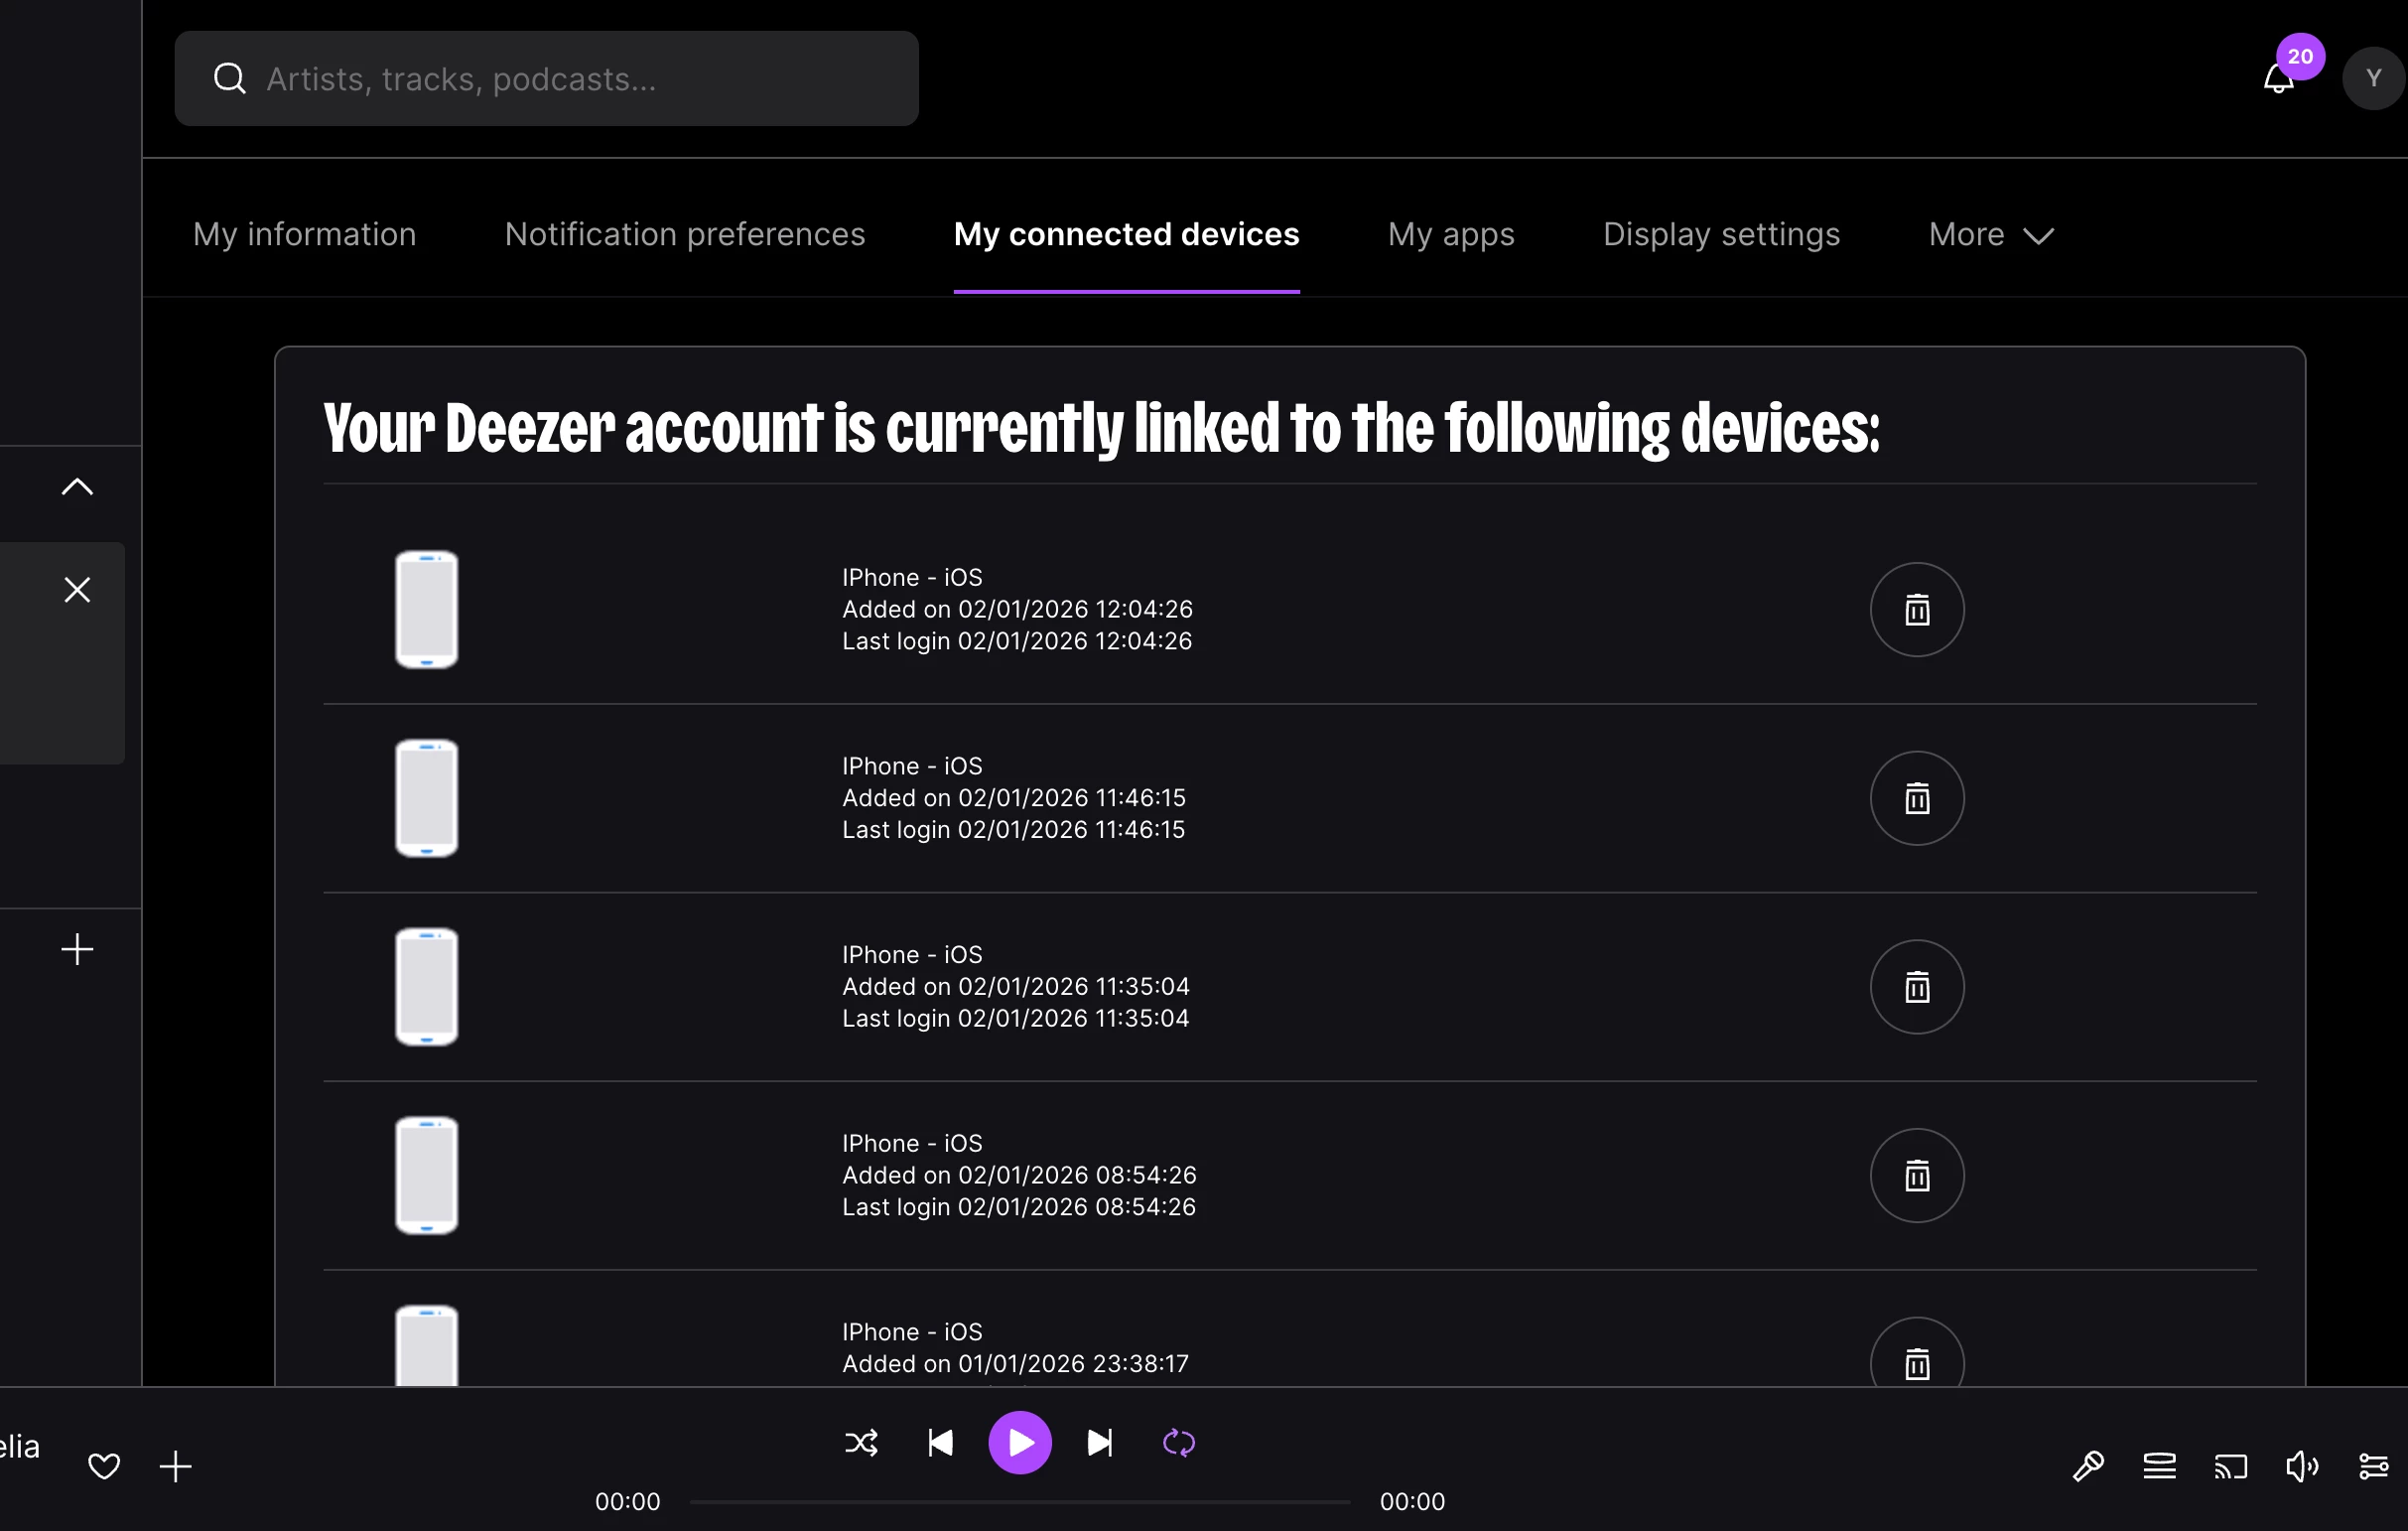Image resolution: width=2408 pixels, height=1531 pixels.
Task: Toggle shuffle mode
Action: [861, 1443]
